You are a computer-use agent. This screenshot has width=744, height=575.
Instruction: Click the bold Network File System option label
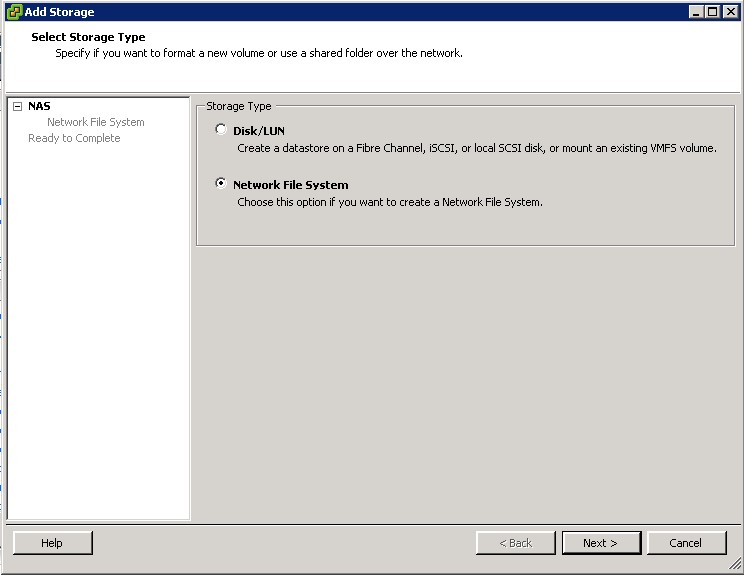(x=291, y=185)
